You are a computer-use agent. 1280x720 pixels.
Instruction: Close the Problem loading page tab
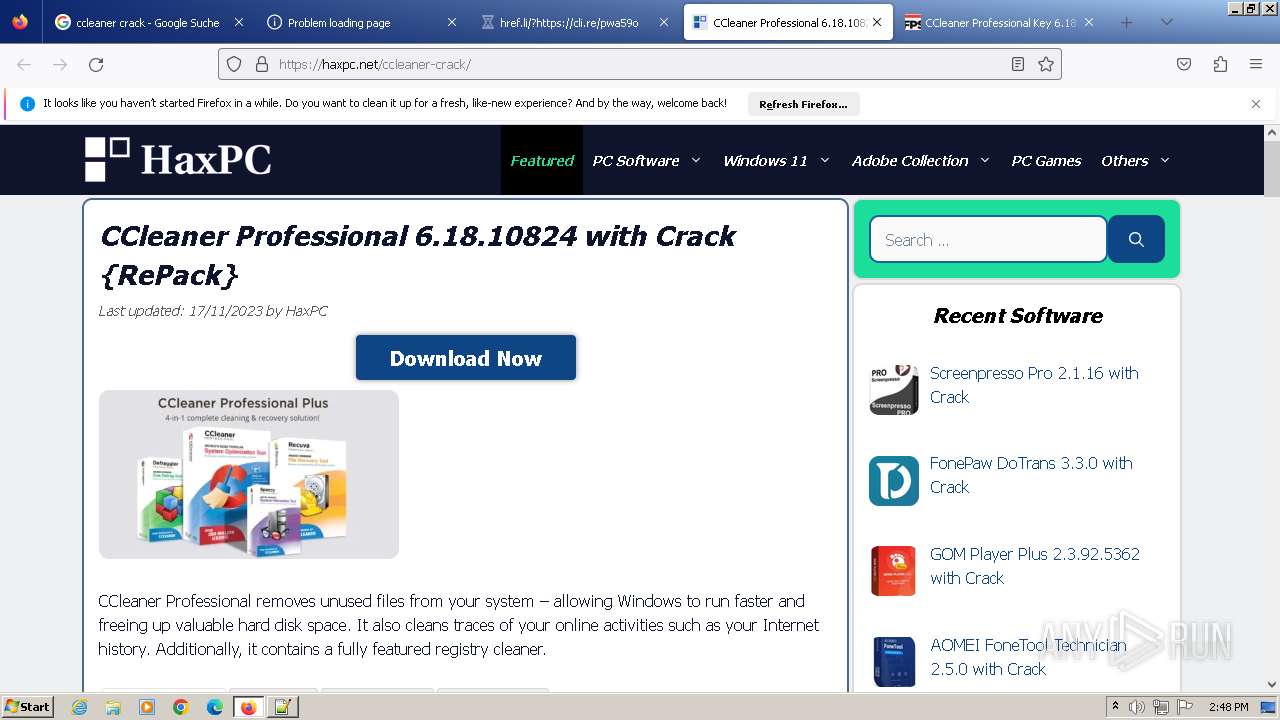(x=451, y=22)
